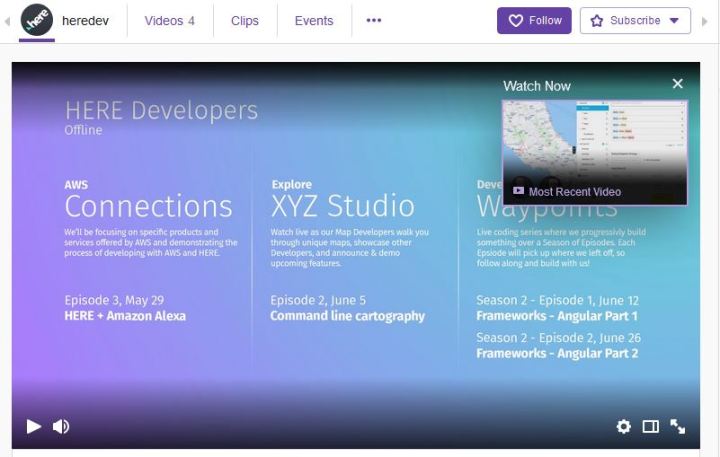
Task: Click the number 4 beside Videos
Action: (191, 21)
